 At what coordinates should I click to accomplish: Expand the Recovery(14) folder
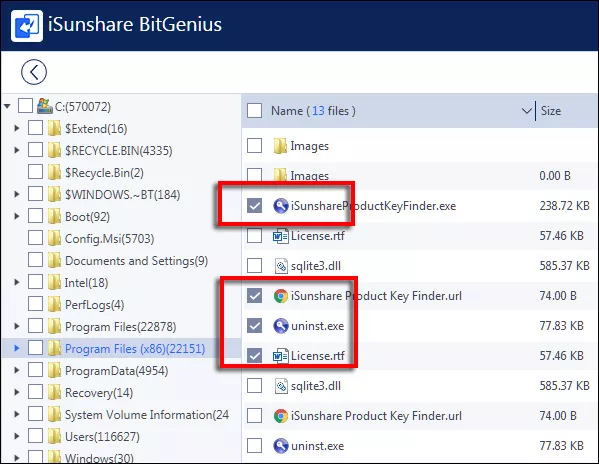[x=17, y=392]
